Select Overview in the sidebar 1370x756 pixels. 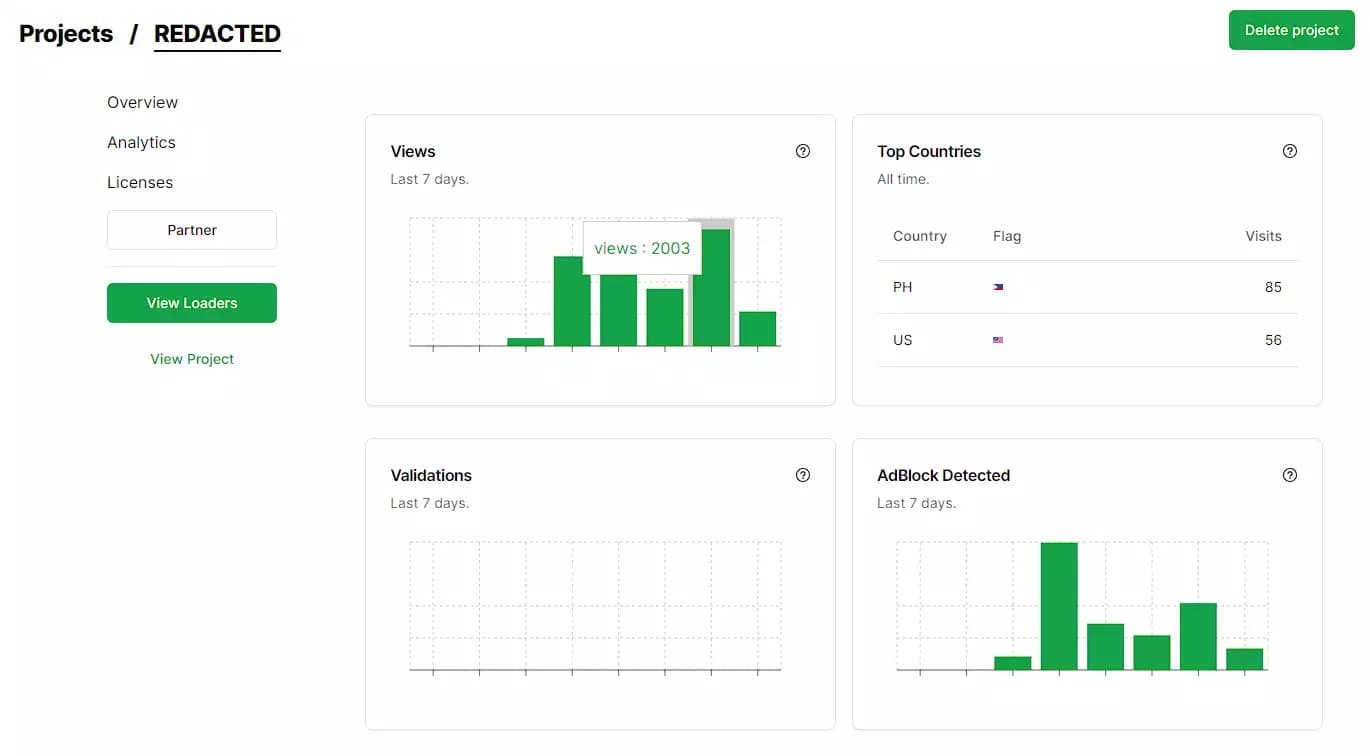(x=142, y=102)
